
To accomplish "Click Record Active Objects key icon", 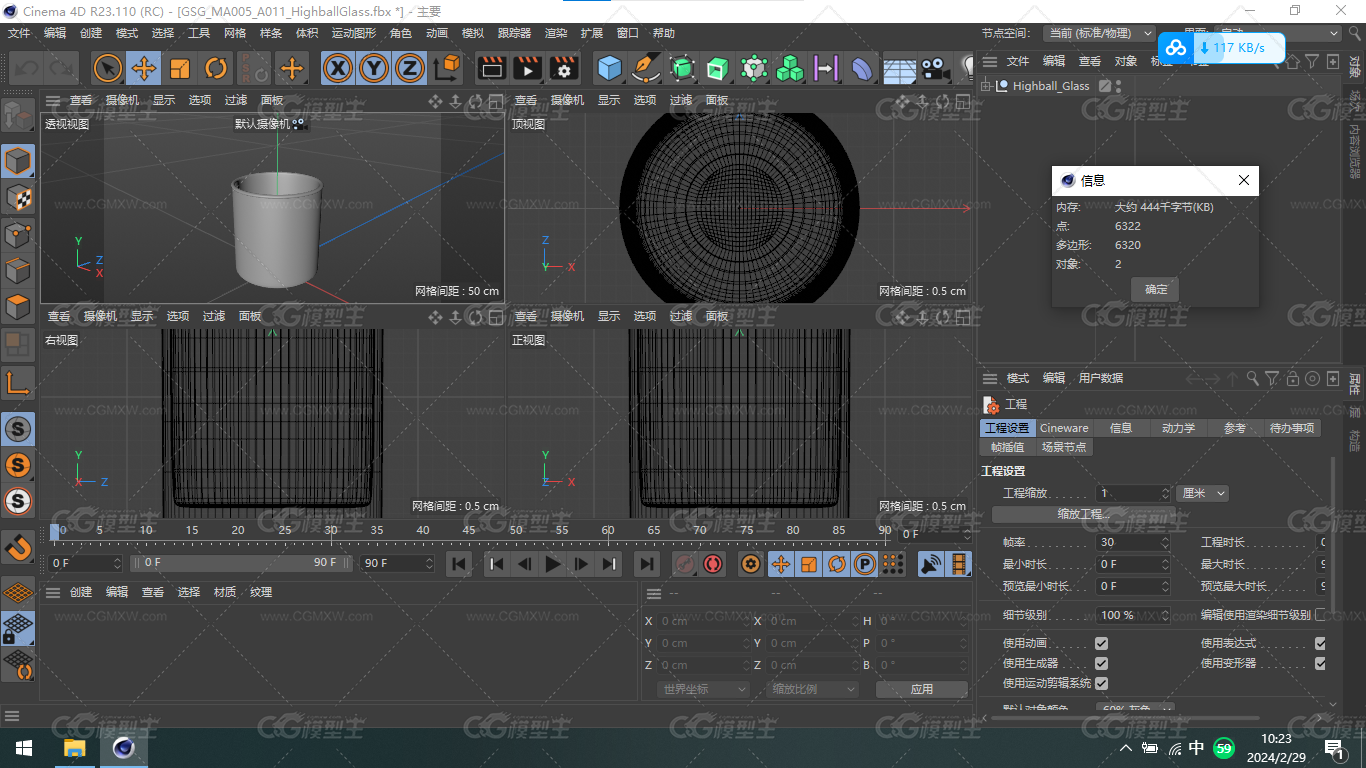I will (x=684, y=564).
